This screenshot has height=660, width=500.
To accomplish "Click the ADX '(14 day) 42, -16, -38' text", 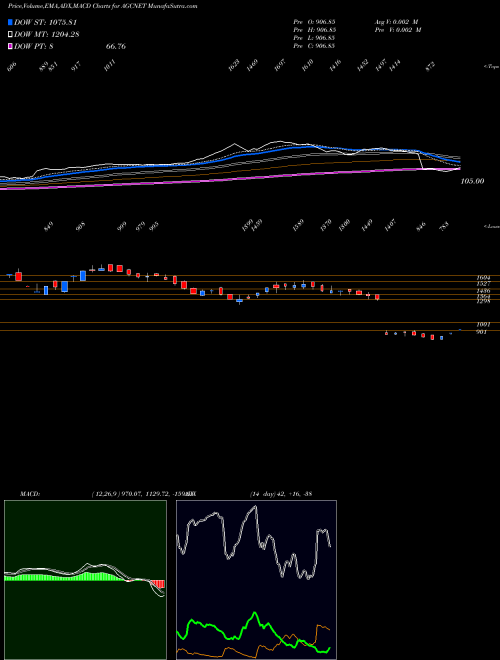I will [x=281, y=494].
